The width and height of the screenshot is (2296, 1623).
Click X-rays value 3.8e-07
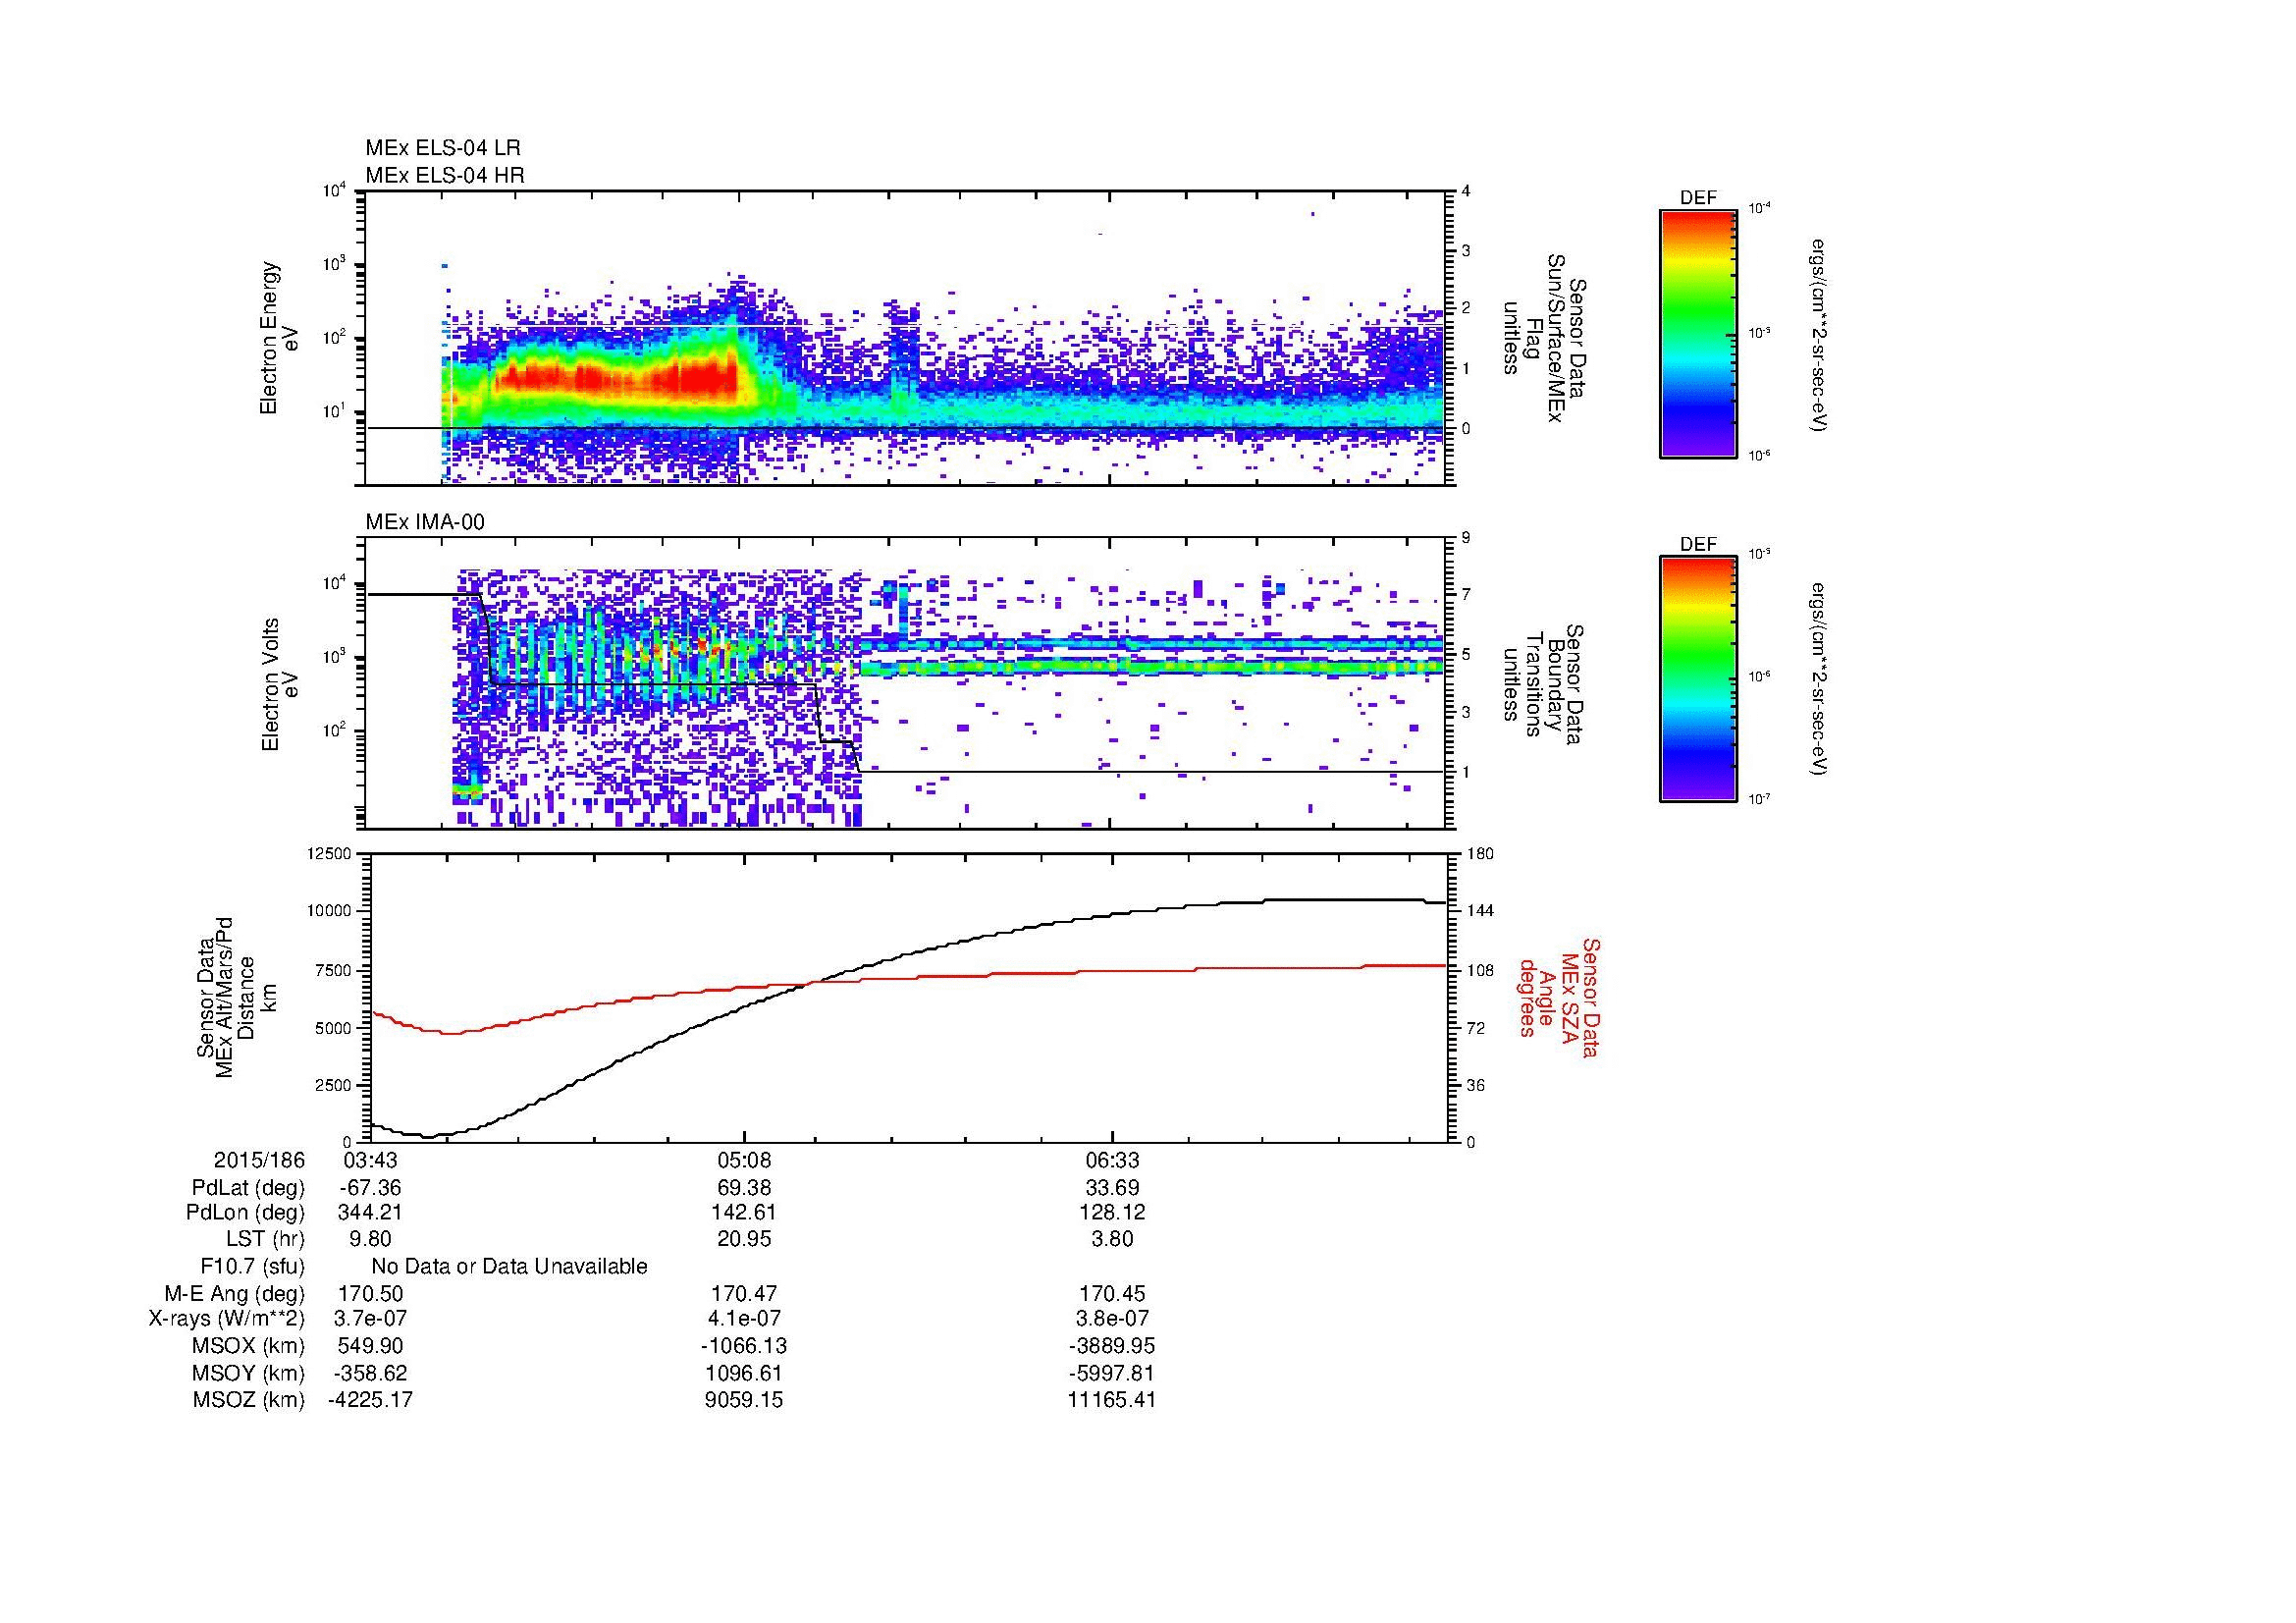(x=1112, y=1319)
